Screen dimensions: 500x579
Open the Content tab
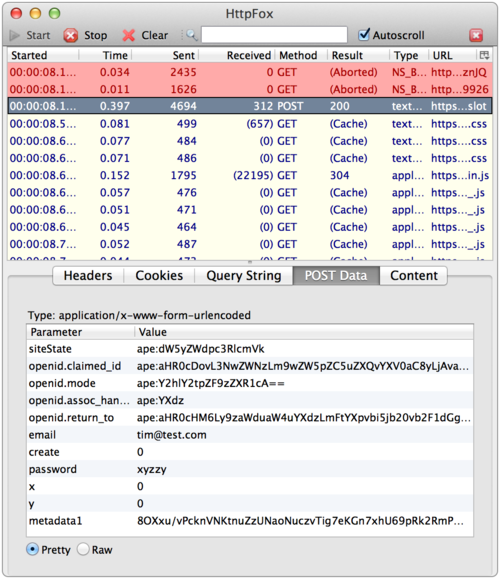point(414,275)
